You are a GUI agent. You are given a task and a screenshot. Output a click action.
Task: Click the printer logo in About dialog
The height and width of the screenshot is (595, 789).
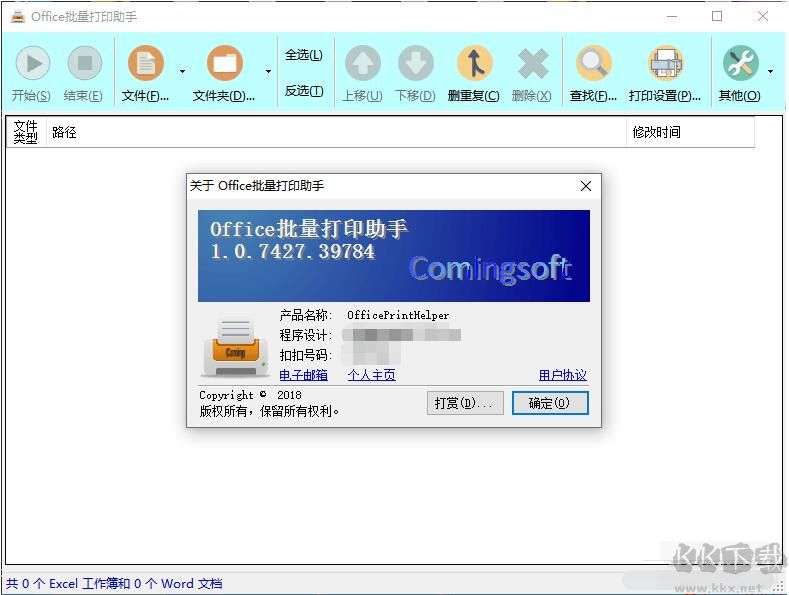coord(236,348)
